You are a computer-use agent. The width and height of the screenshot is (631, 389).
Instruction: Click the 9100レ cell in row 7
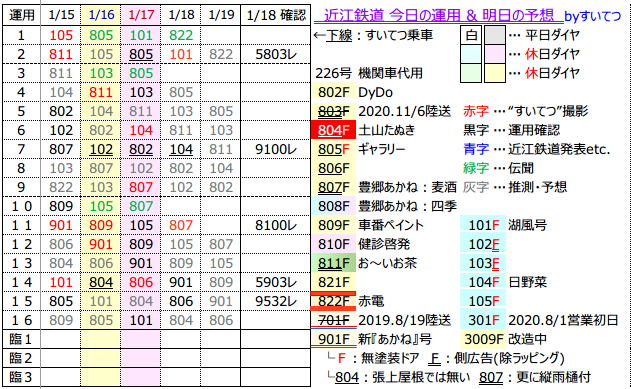click(276, 149)
